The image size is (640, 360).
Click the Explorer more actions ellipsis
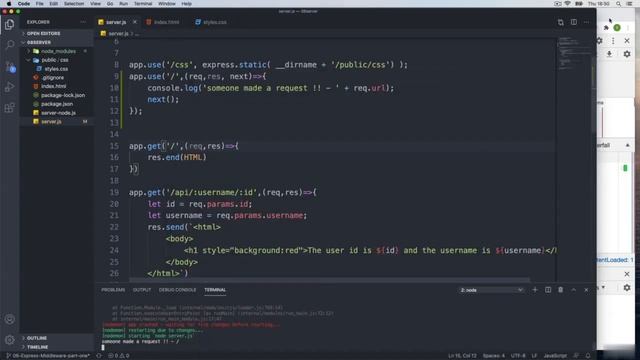point(83,22)
